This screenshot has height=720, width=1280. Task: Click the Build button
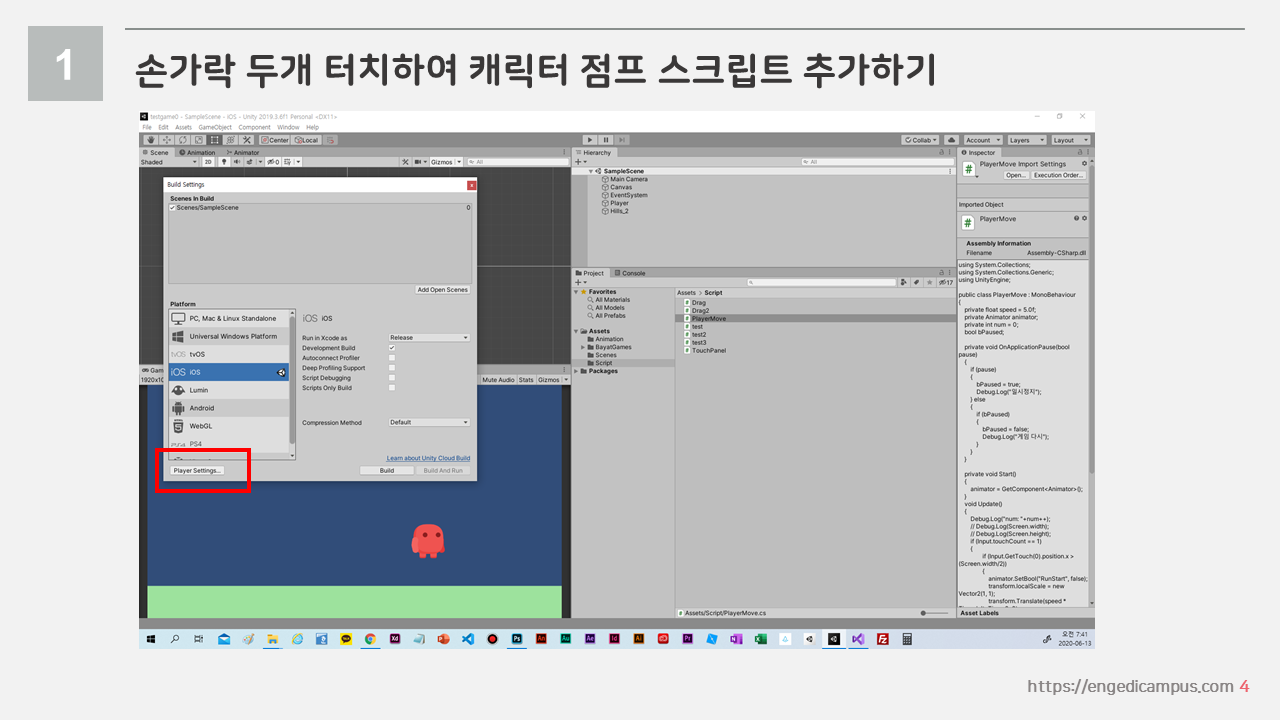tap(386, 470)
